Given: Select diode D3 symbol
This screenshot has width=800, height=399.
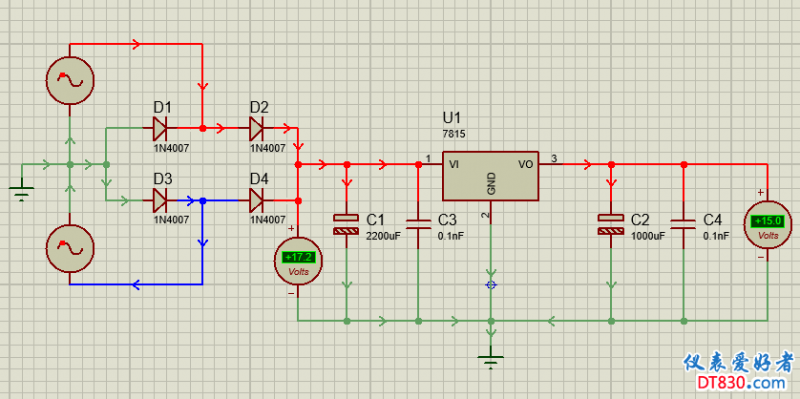Looking at the screenshot, I should [x=160, y=201].
